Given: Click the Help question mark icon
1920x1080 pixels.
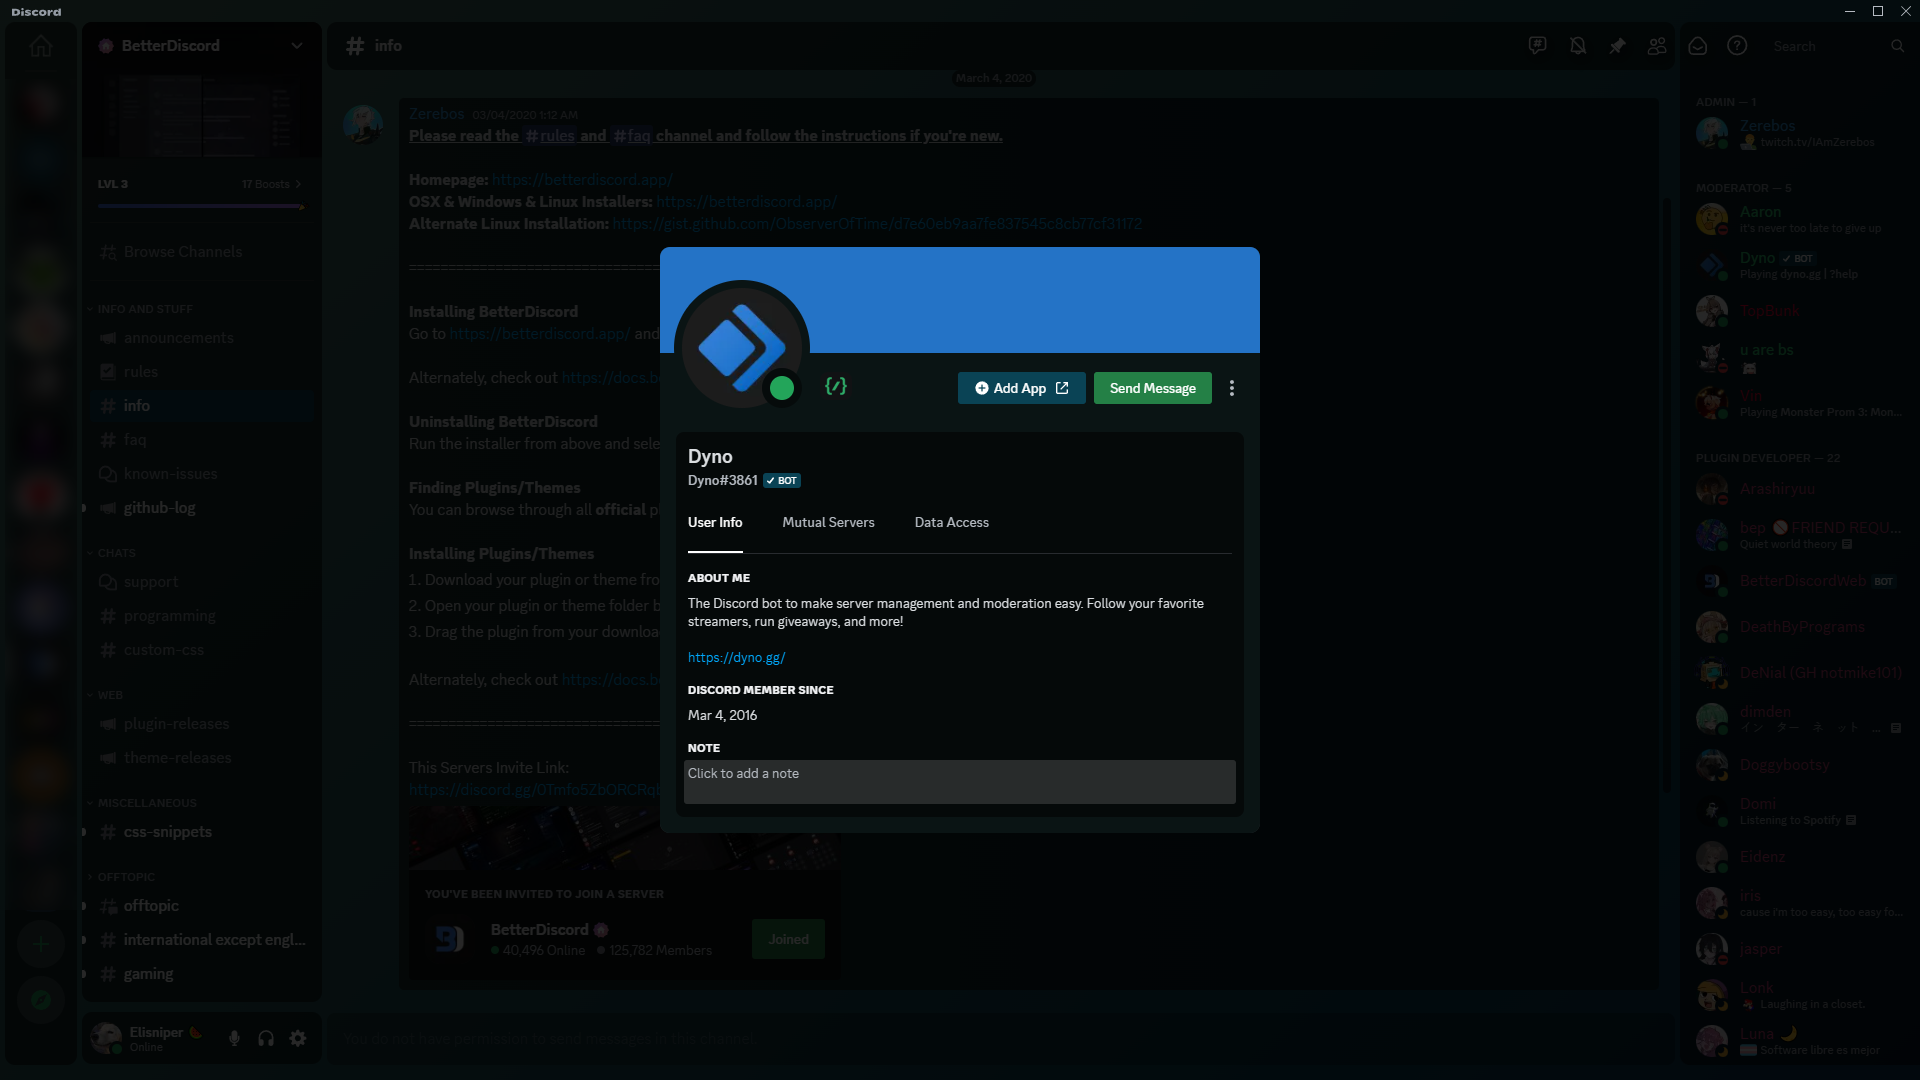Looking at the screenshot, I should point(1737,46).
